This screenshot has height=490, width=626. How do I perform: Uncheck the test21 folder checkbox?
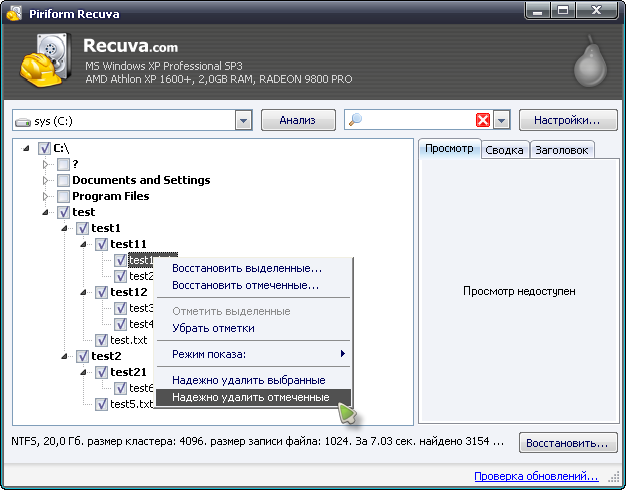[x=101, y=372]
